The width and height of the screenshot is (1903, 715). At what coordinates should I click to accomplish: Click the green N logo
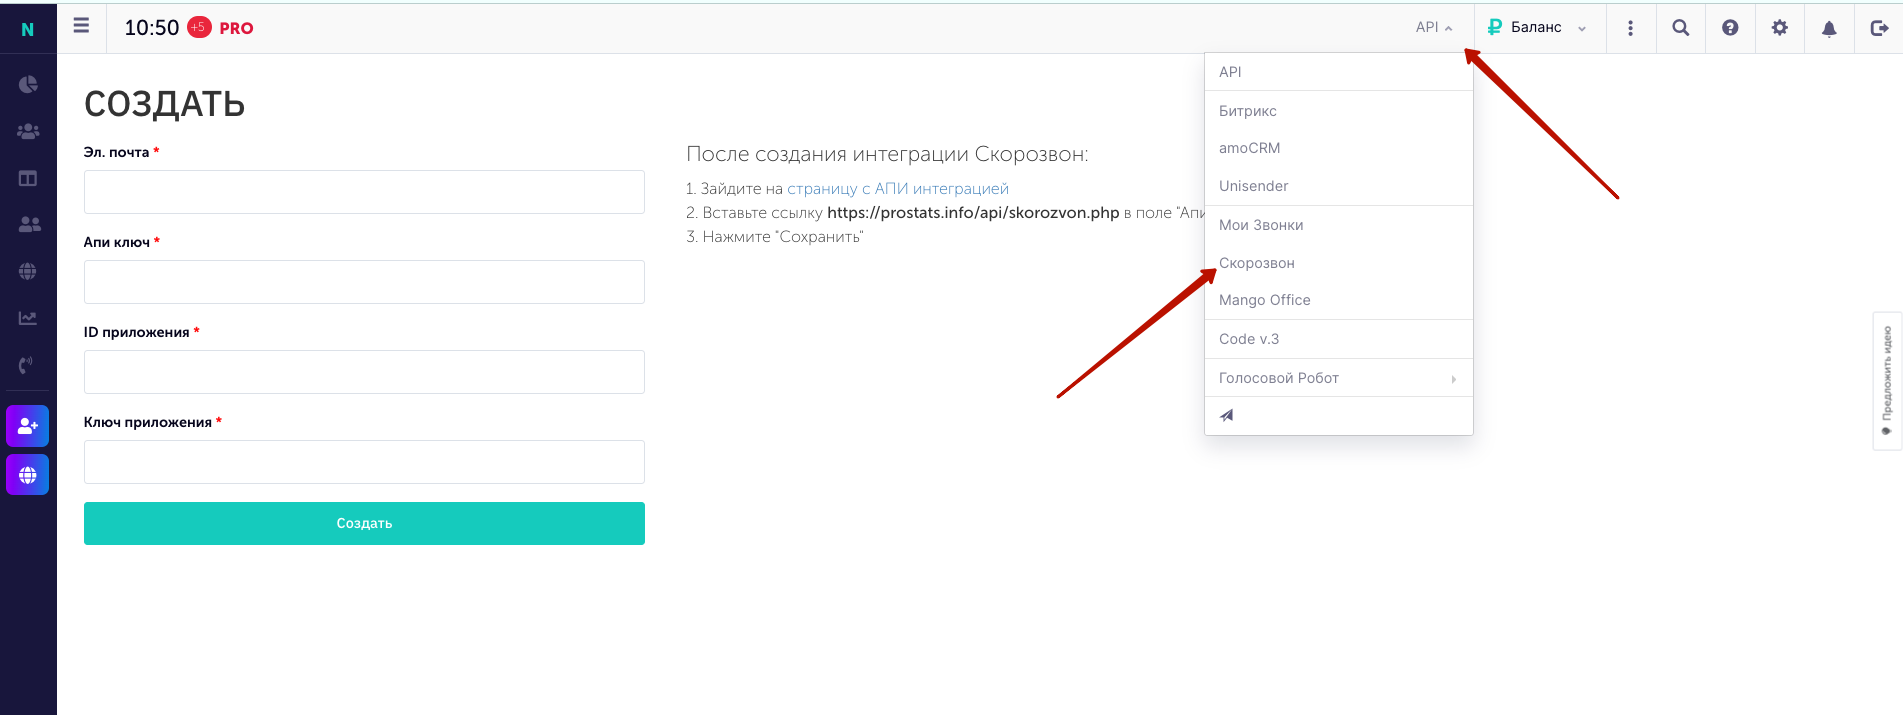28,29
